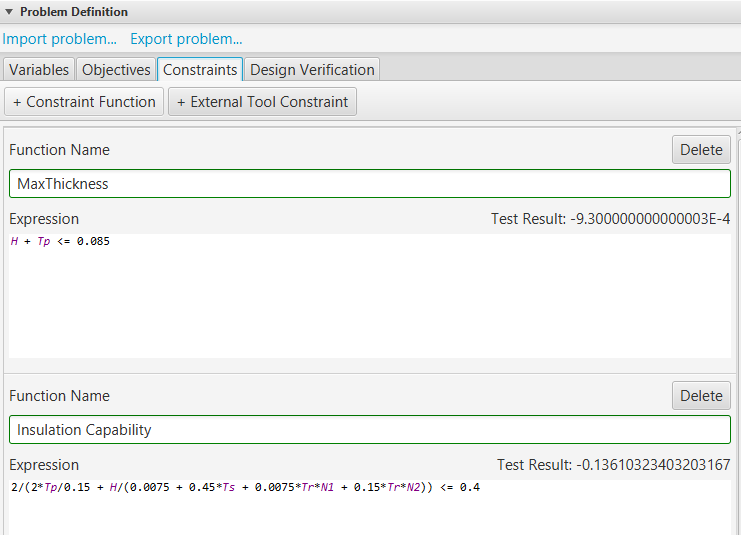Switch to the Objectives tab
741x535 pixels.
tap(116, 69)
